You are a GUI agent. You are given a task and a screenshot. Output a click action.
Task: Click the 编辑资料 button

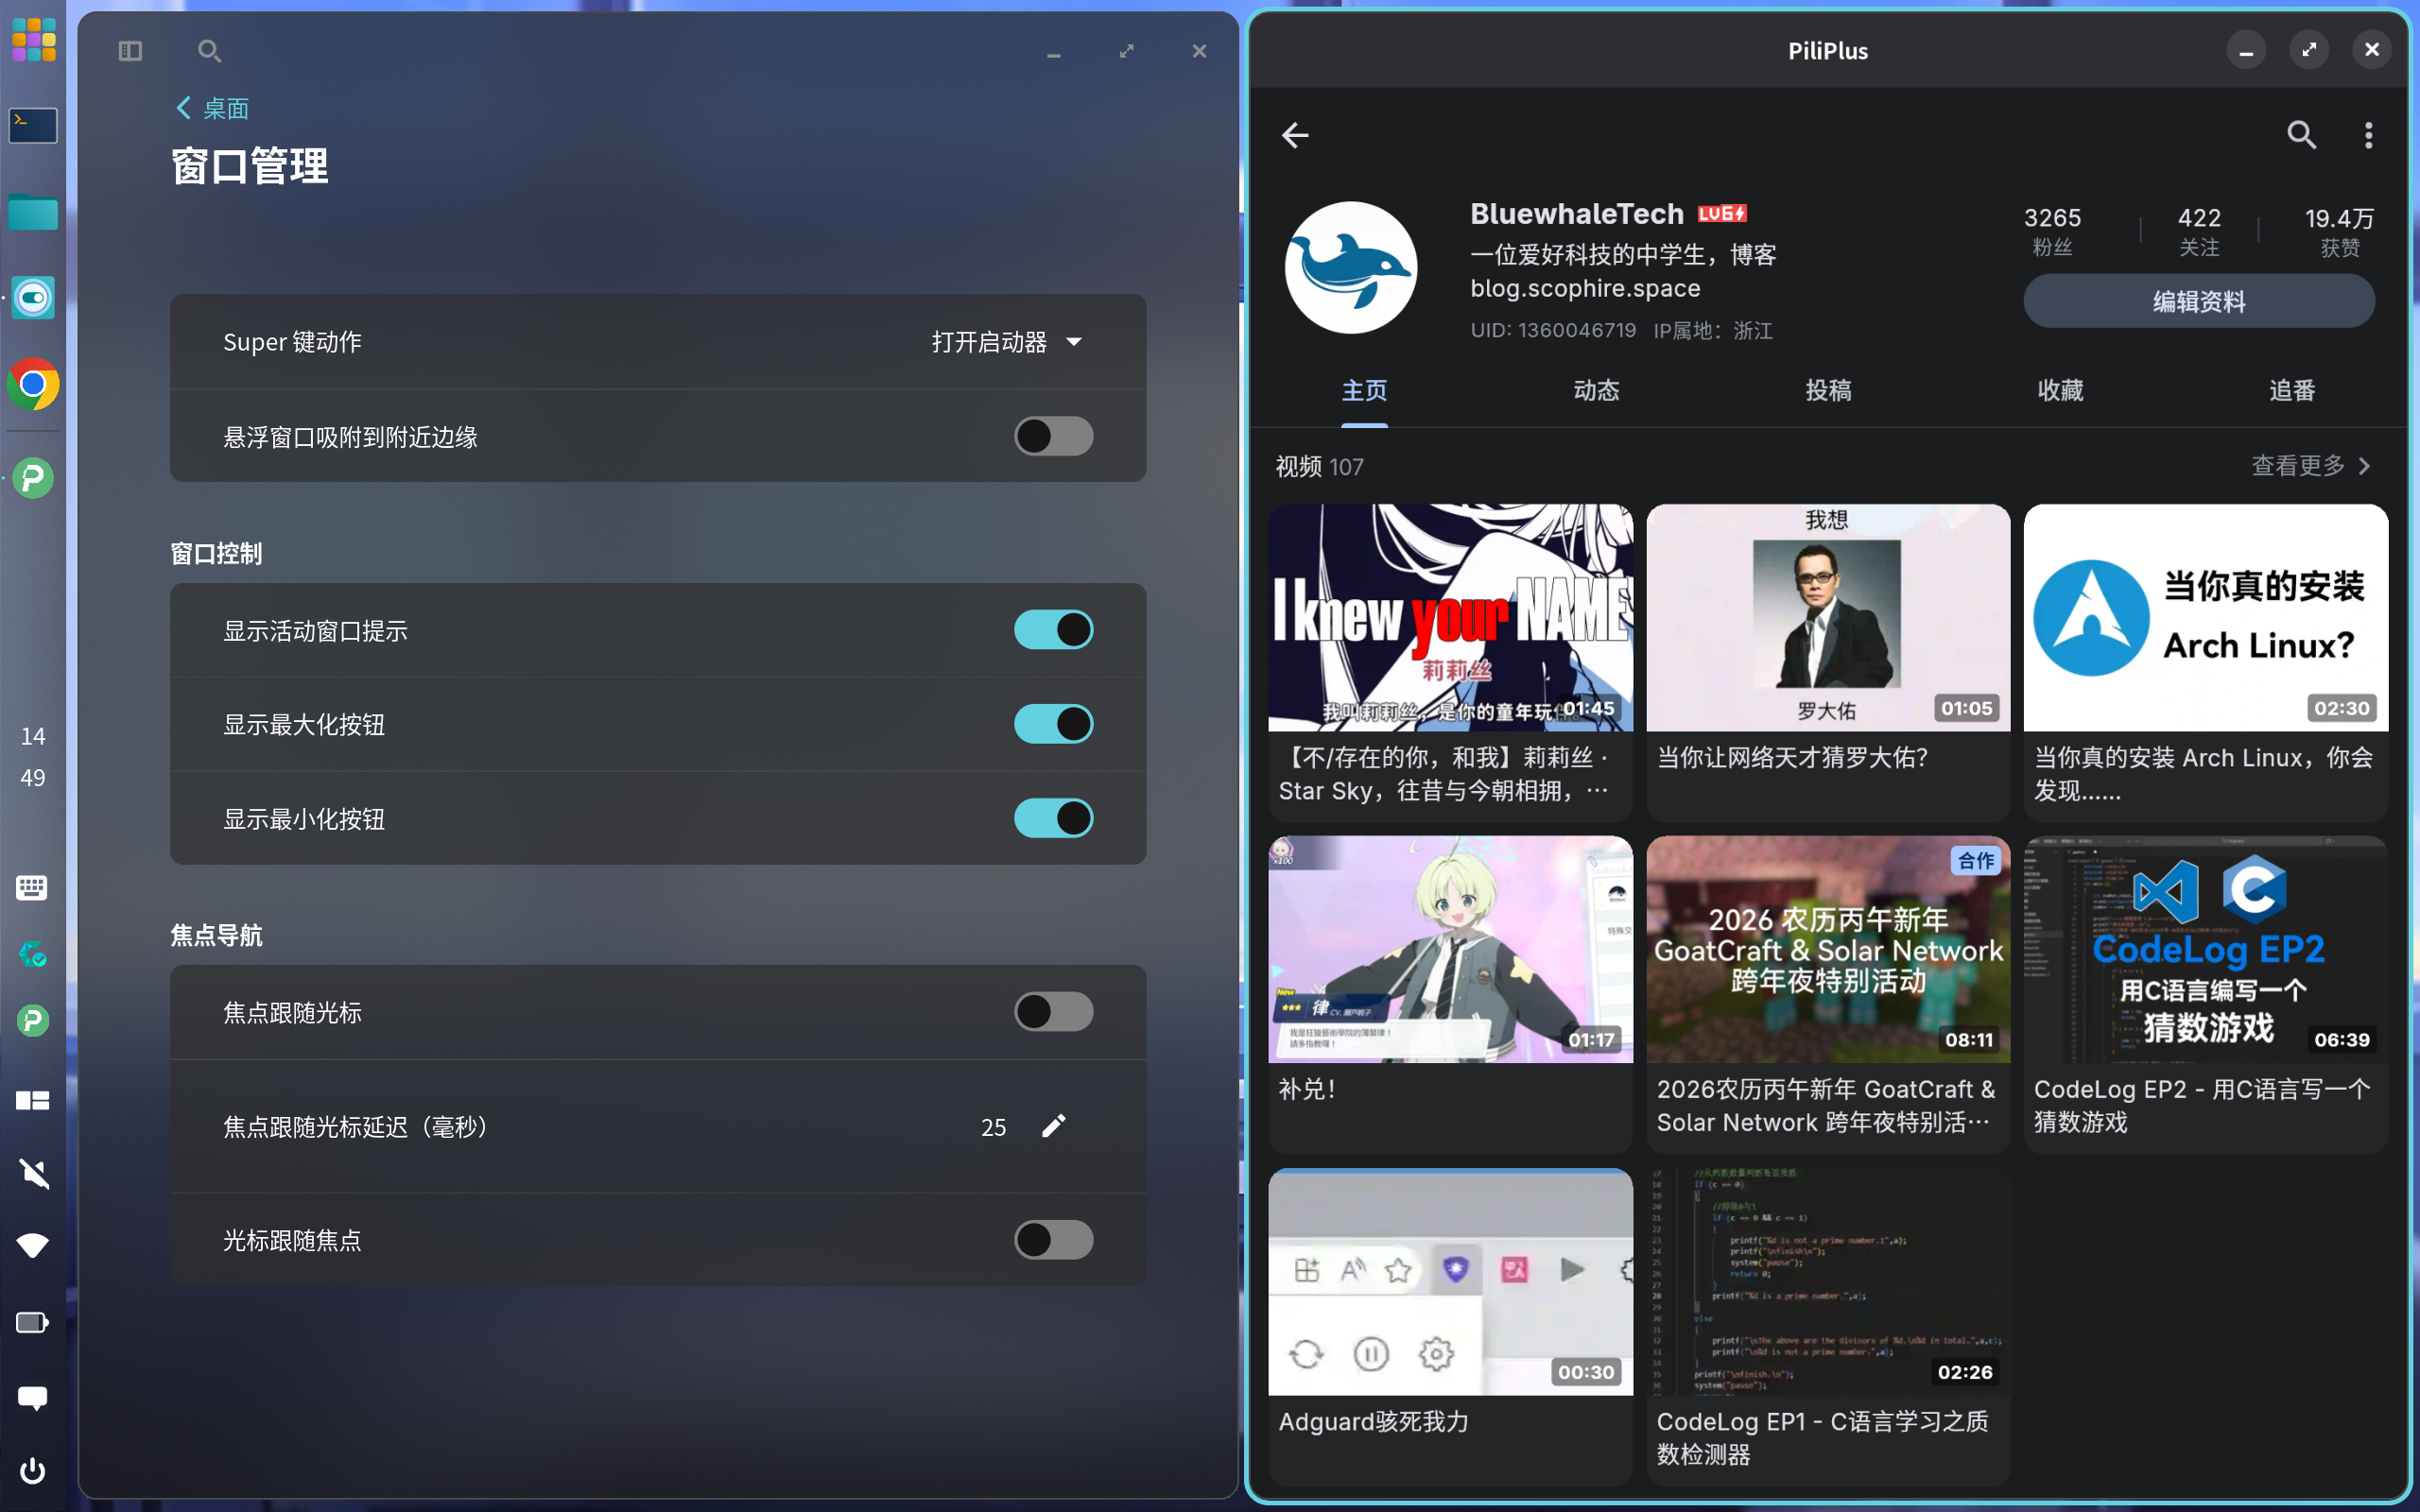point(2199,301)
